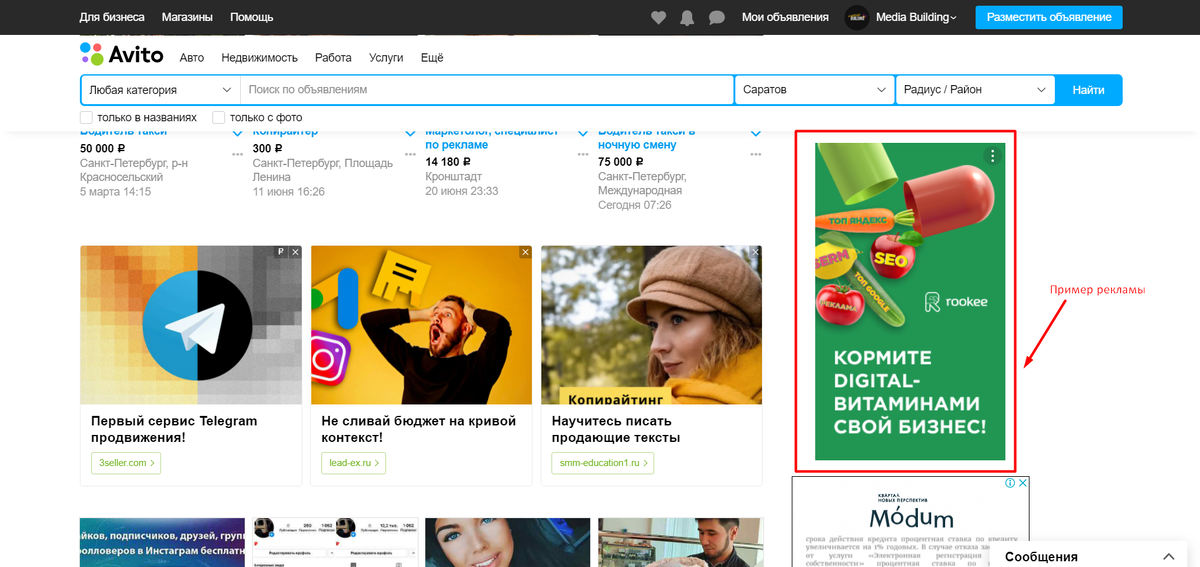Open options dots for the 14 180 ₽ listing

[583, 154]
